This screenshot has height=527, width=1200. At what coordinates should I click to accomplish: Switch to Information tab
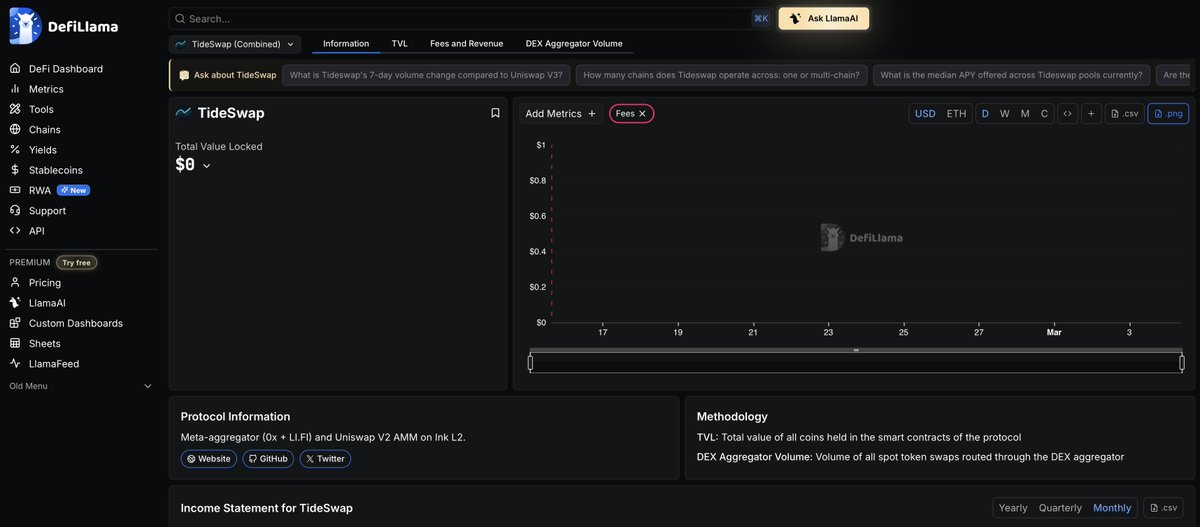(x=346, y=44)
